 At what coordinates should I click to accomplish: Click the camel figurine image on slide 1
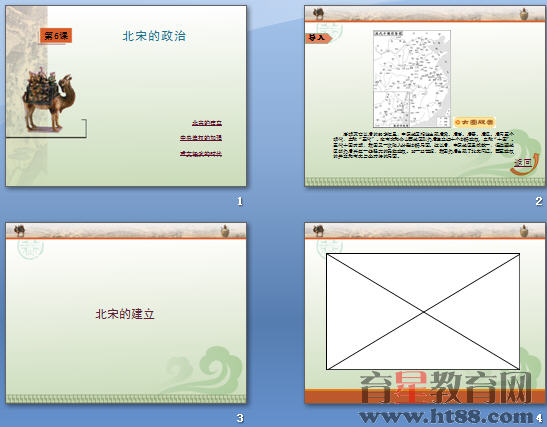[x=48, y=99]
